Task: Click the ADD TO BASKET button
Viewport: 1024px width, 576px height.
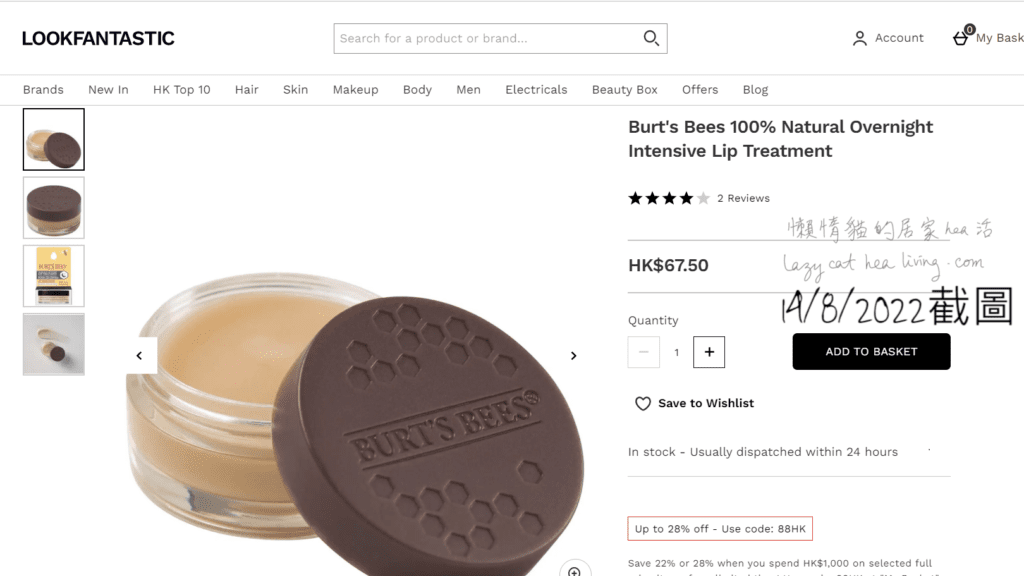Action: (x=871, y=352)
